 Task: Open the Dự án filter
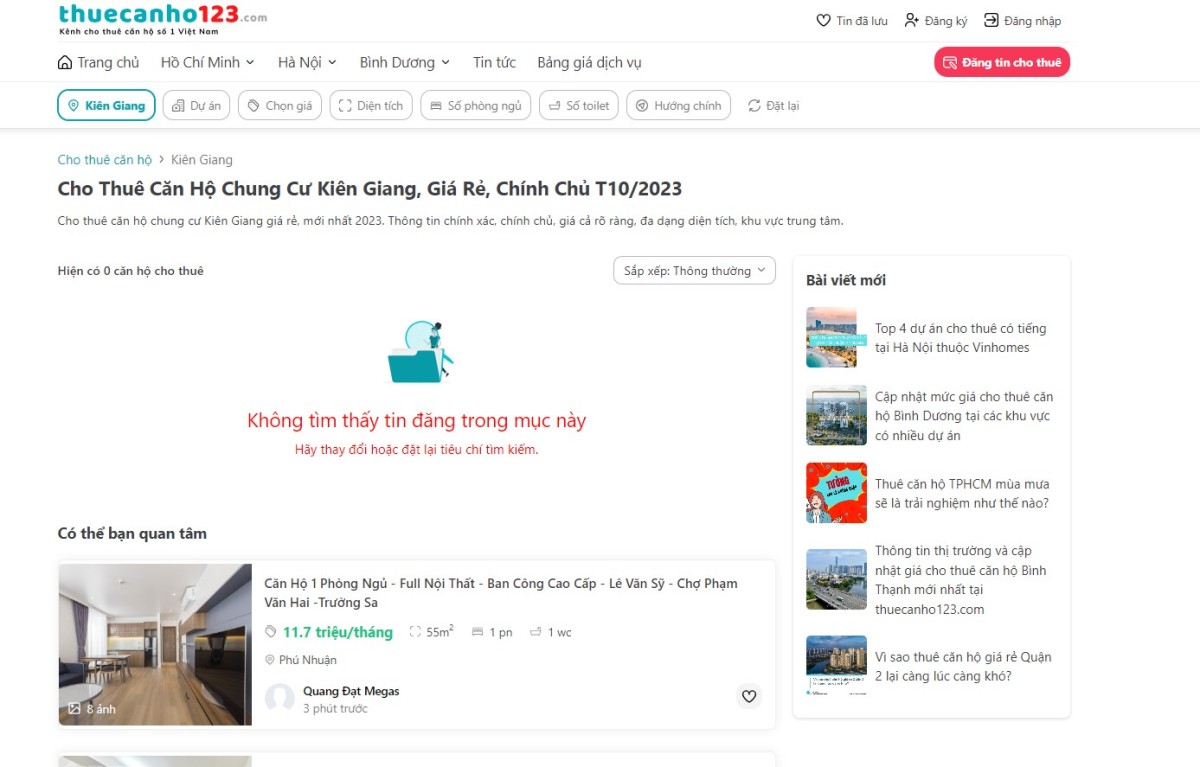pyautogui.click(x=197, y=106)
